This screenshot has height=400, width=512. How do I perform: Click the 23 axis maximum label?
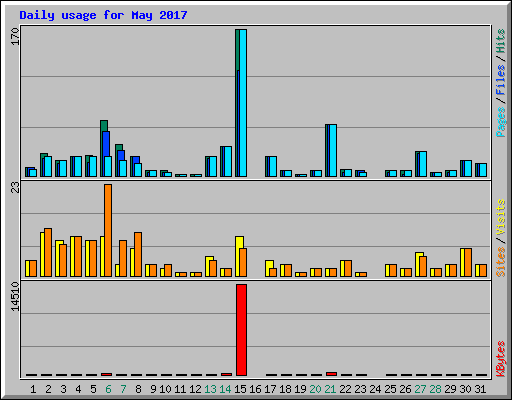pyautogui.click(x=15, y=188)
